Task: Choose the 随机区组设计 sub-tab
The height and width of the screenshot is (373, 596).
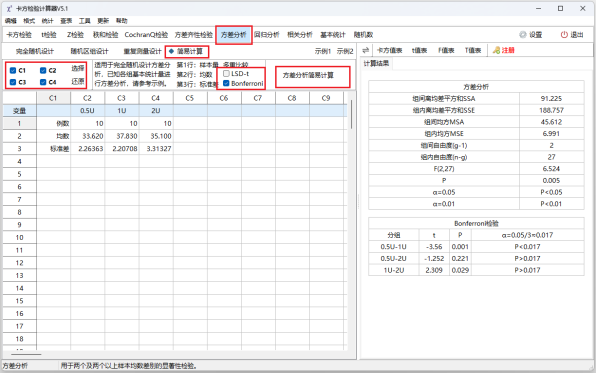Action: pyautogui.click(x=89, y=51)
